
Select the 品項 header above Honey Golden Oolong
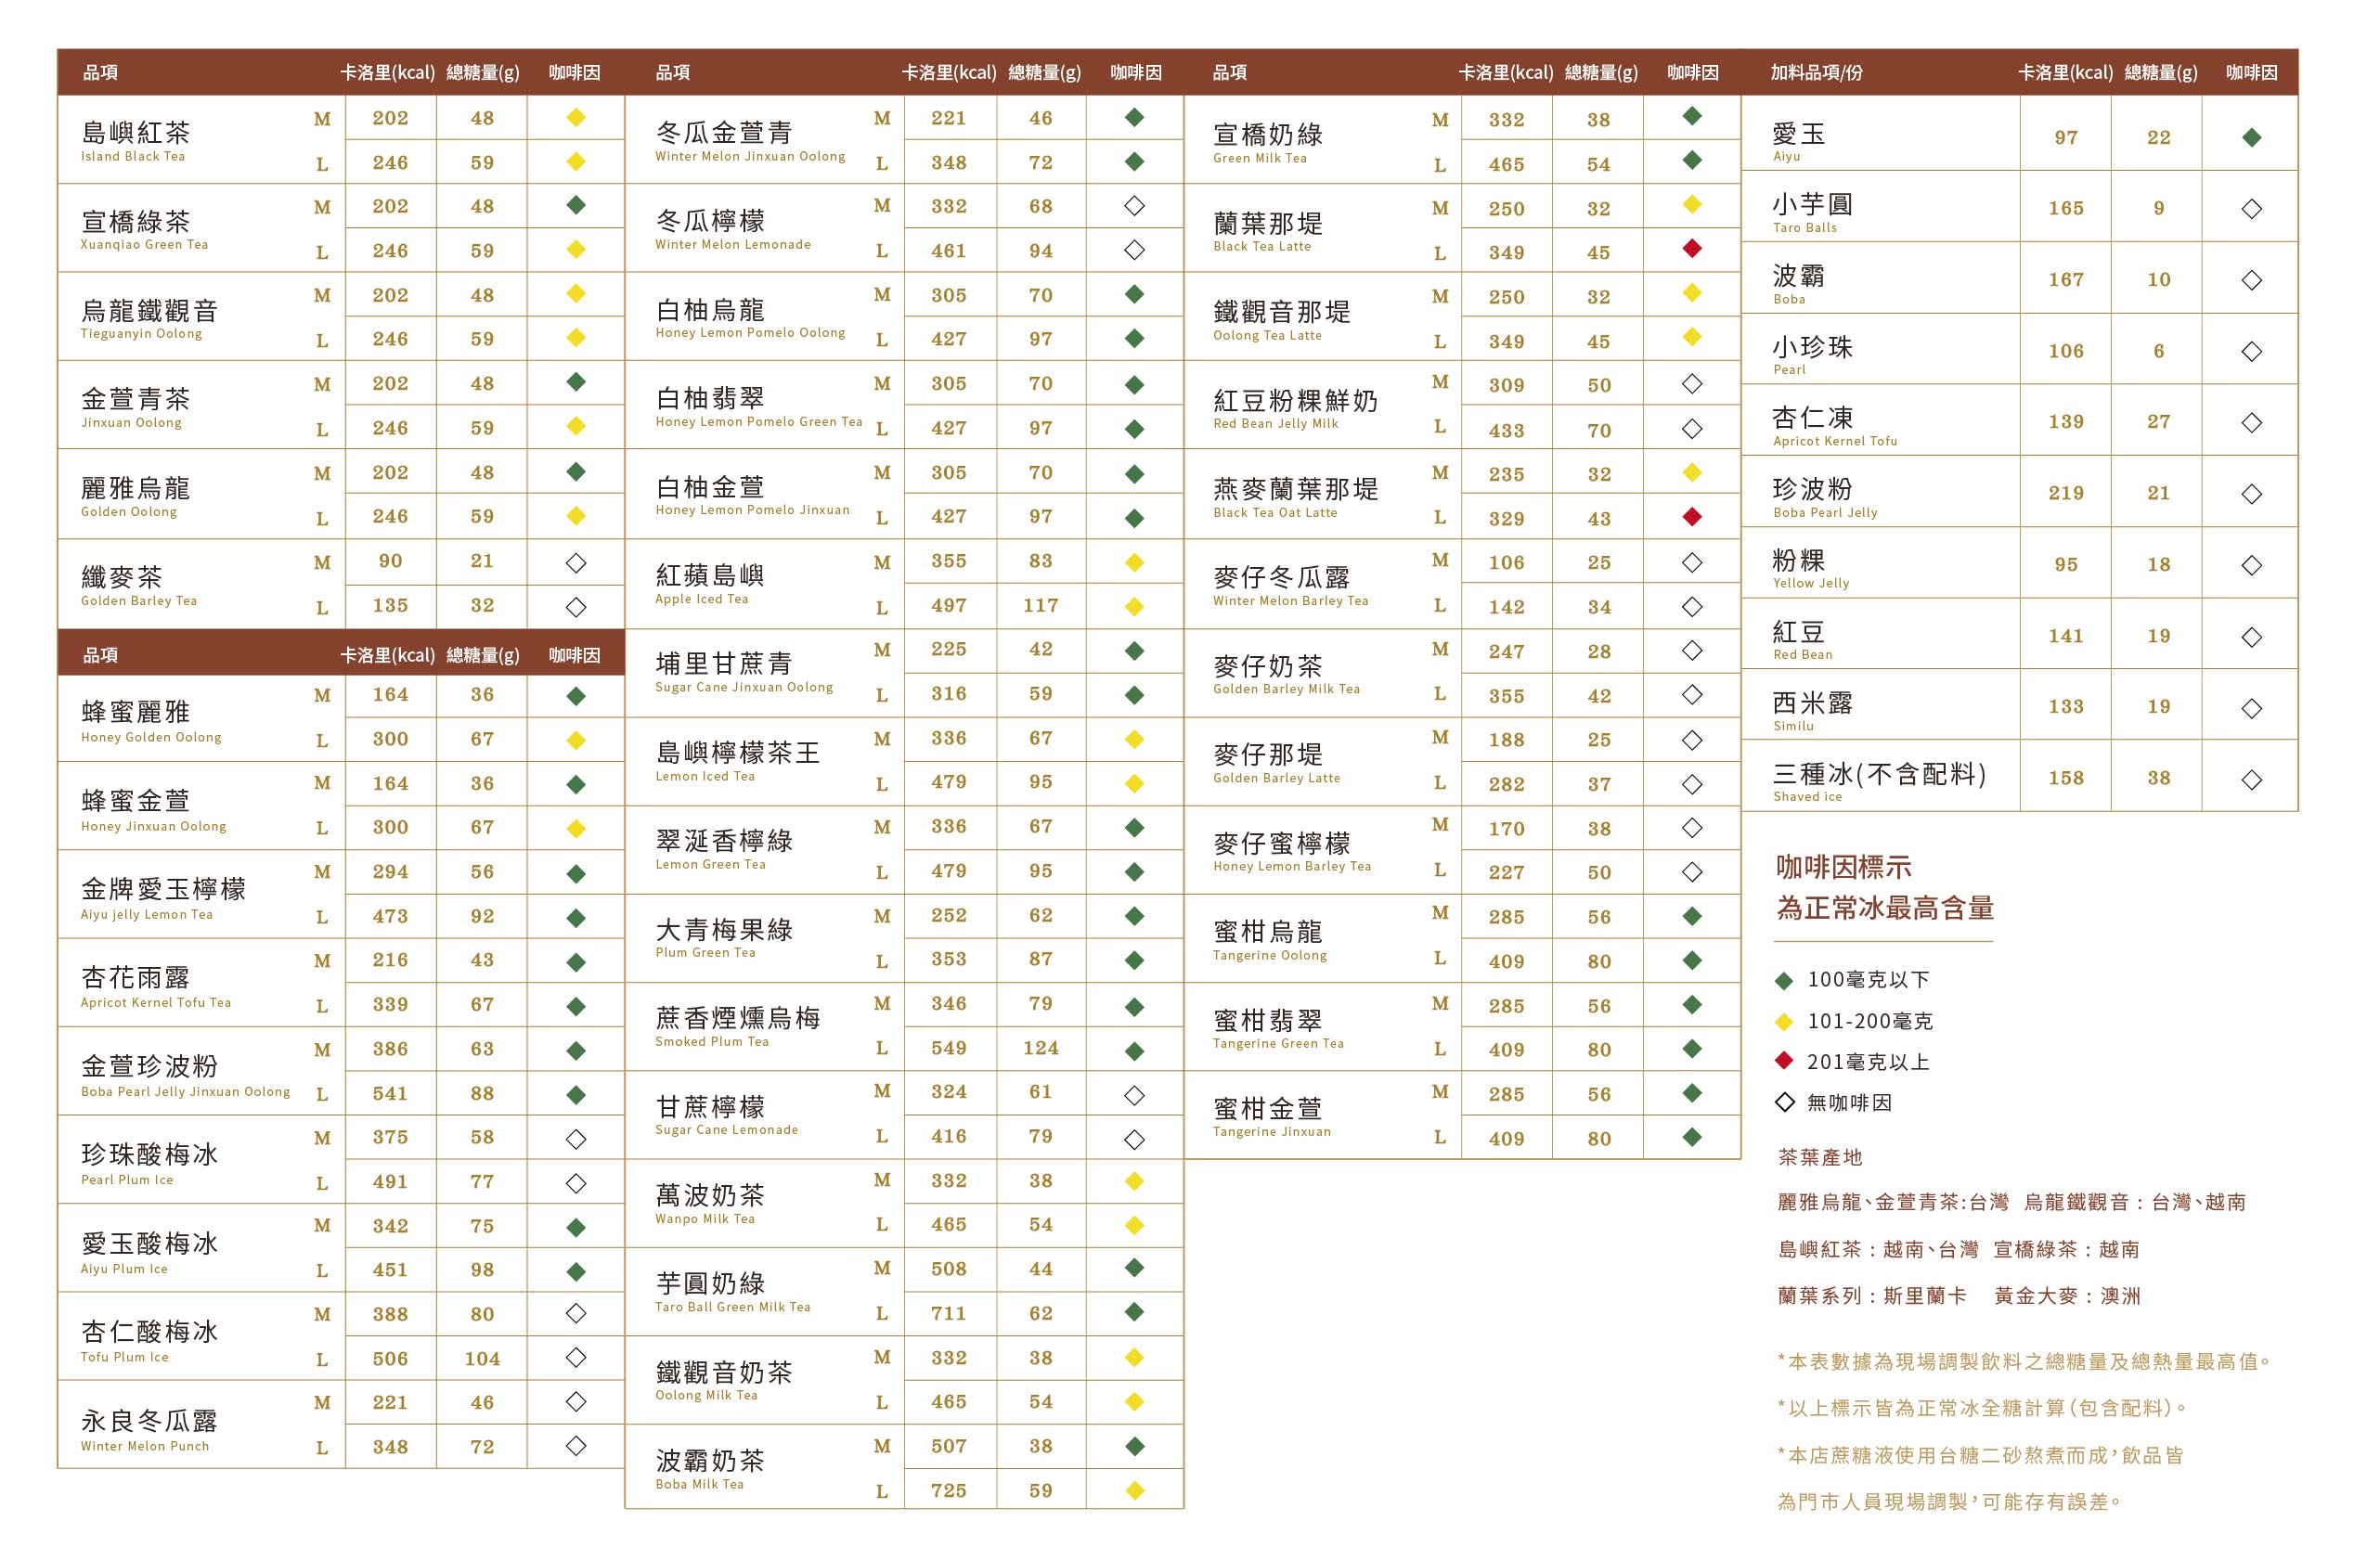(x=100, y=656)
